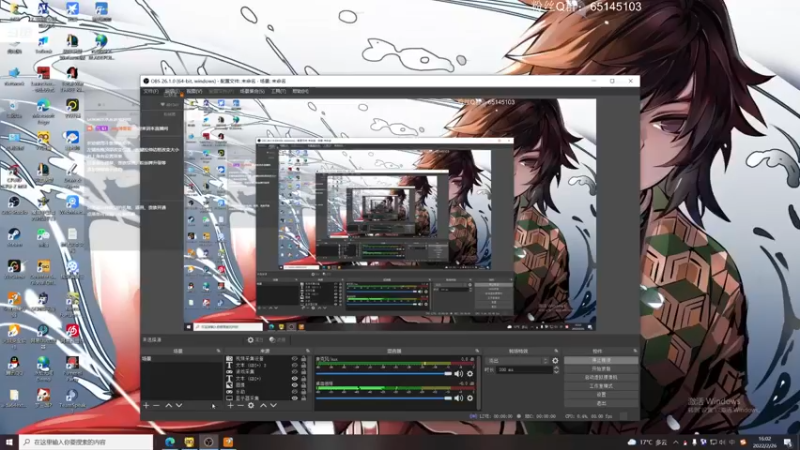Image resolution: width=800 pixels, height=450 pixels.
Task: Toggle visibility of 图像 source
Action: click(294, 385)
